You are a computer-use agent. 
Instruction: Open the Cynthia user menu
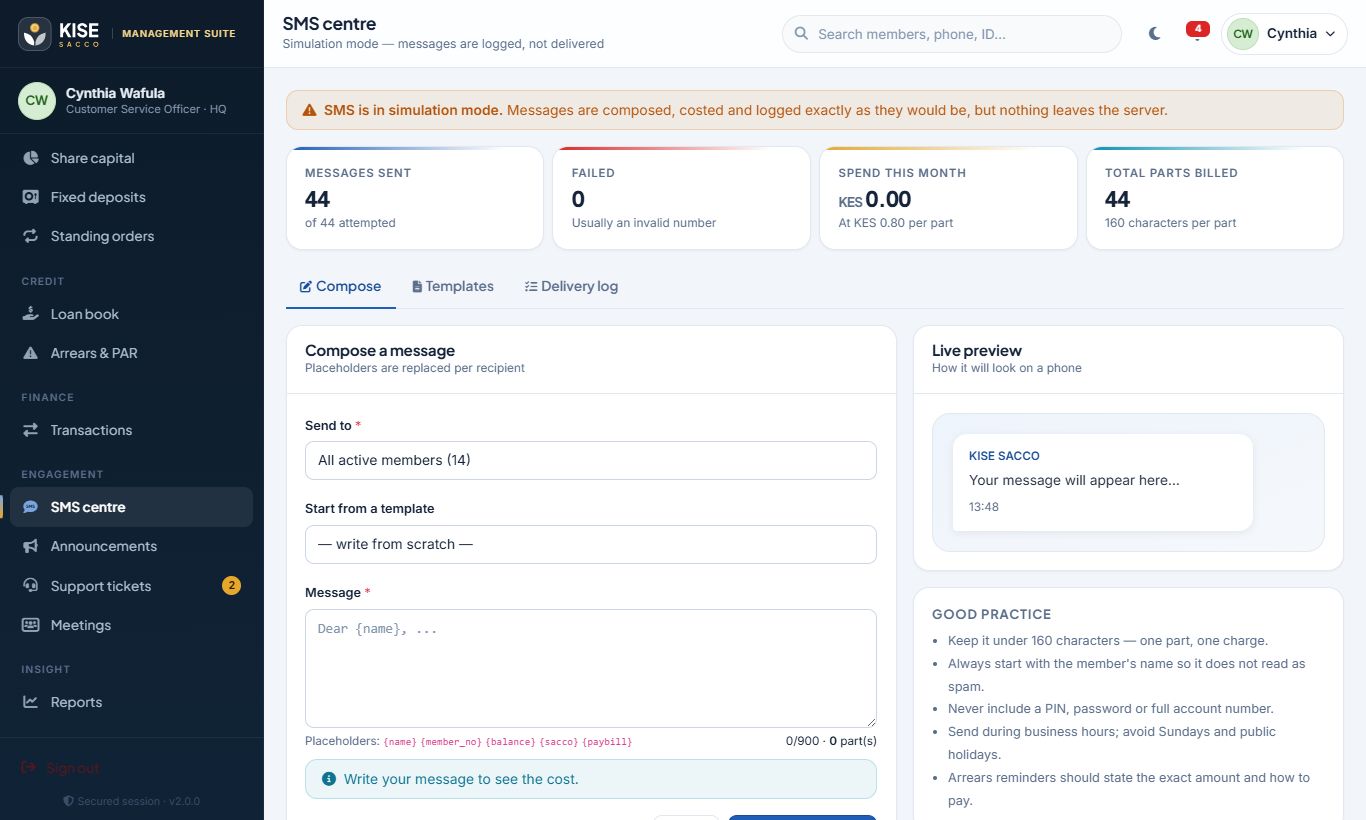[1284, 33]
